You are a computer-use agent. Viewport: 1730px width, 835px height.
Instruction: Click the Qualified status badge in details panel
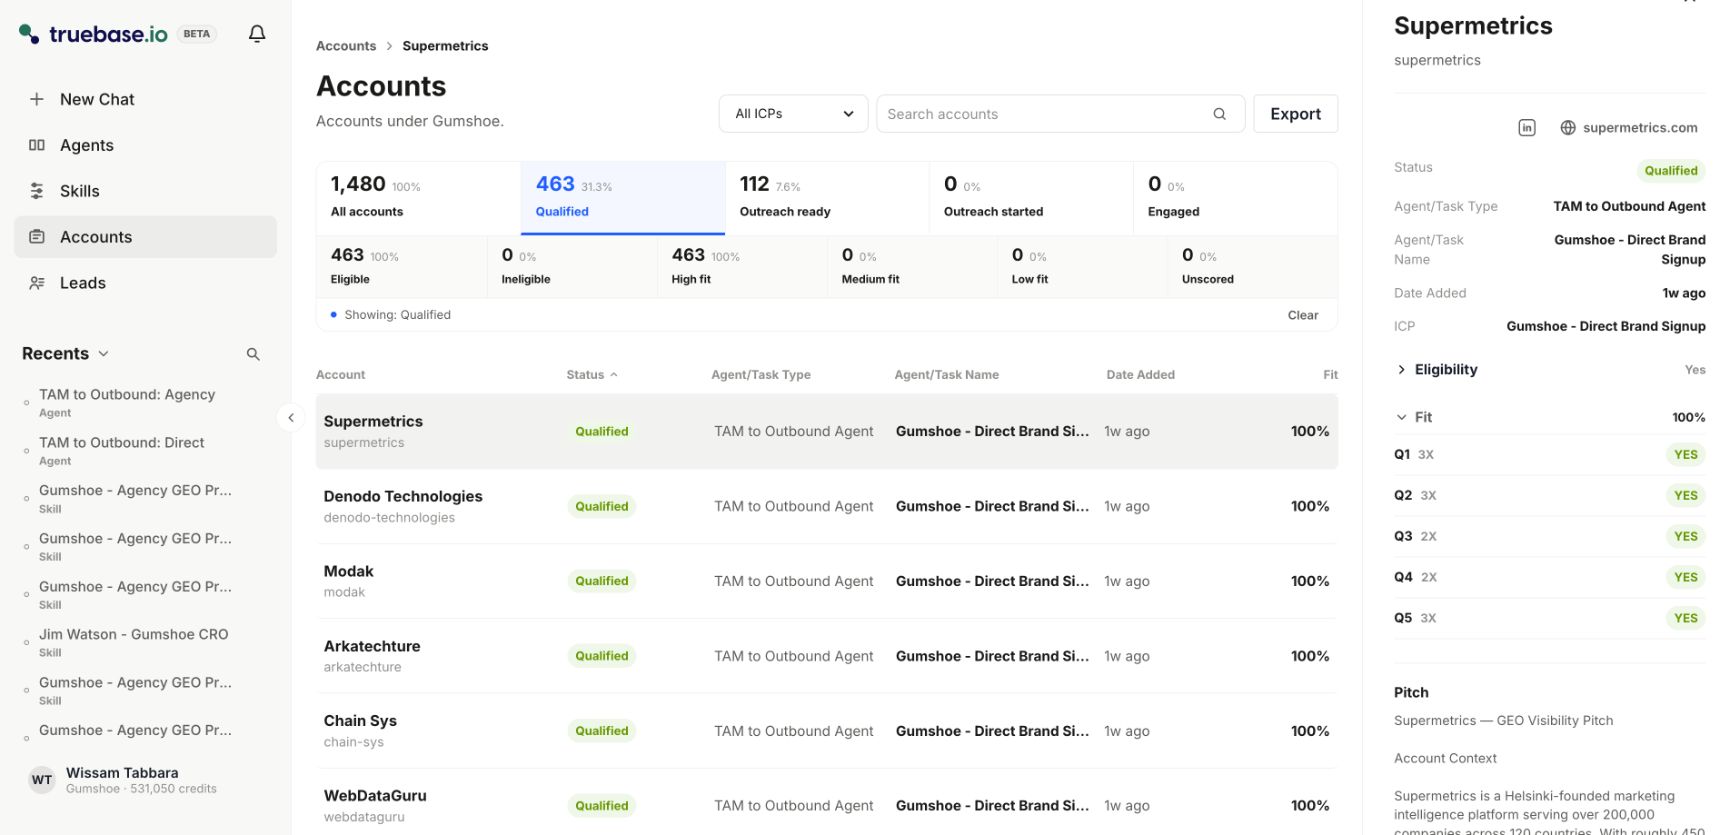[x=1671, y=171]
